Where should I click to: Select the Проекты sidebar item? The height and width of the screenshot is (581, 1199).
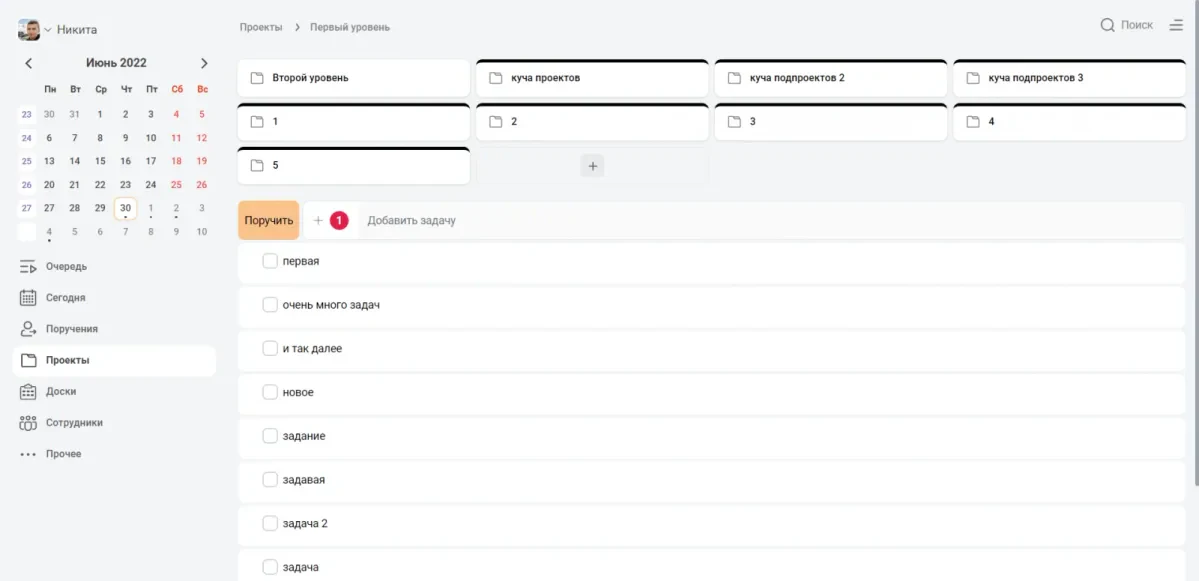click(x=115, y=360)
